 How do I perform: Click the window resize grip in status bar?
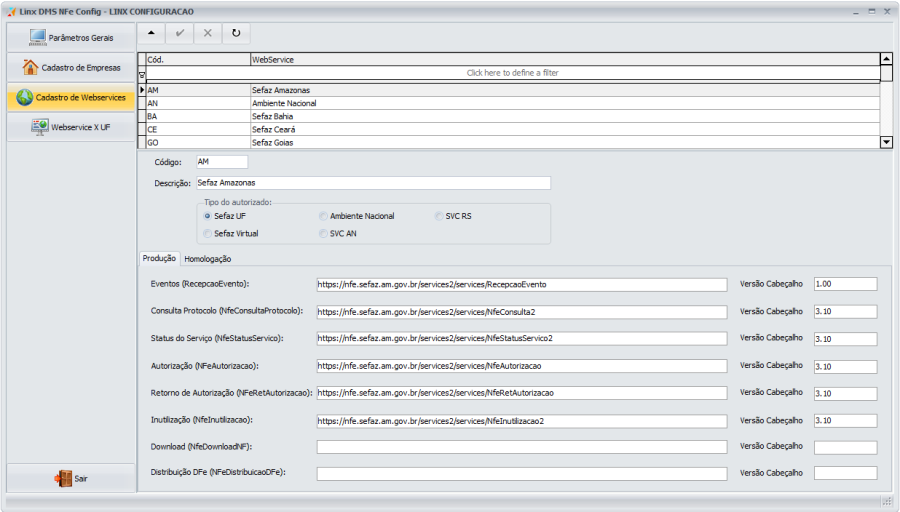[x=887, y=501]
